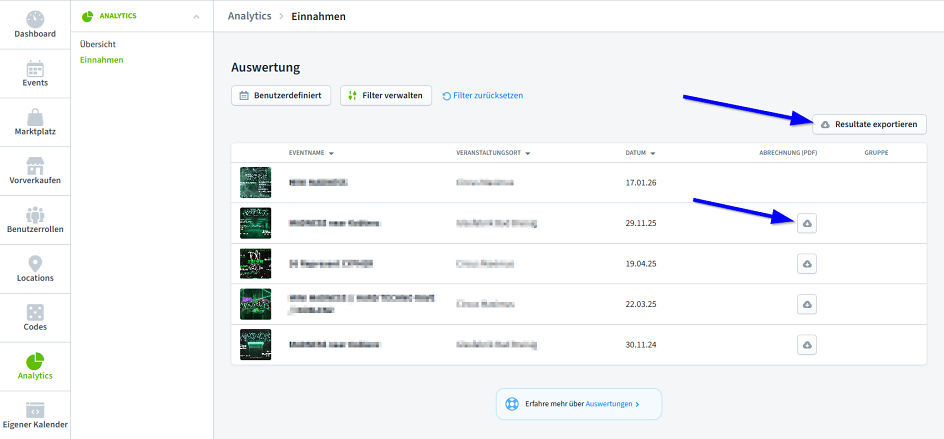Open Dashboard from the sidebar
The height and width of the screenshot is (439, 944).
(35, 24)
